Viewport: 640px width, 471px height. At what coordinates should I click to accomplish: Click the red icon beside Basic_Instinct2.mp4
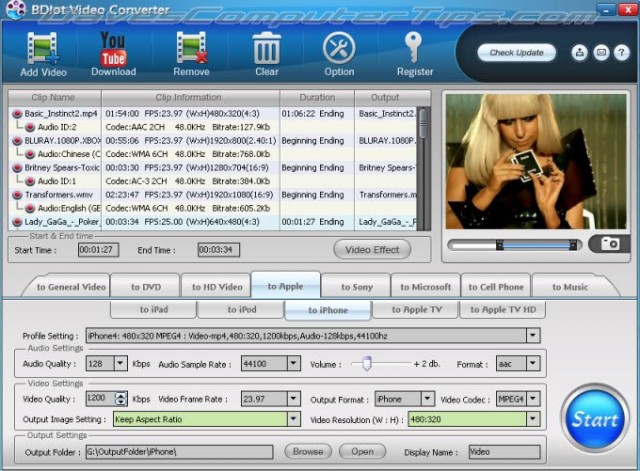[x=17, y=114]
